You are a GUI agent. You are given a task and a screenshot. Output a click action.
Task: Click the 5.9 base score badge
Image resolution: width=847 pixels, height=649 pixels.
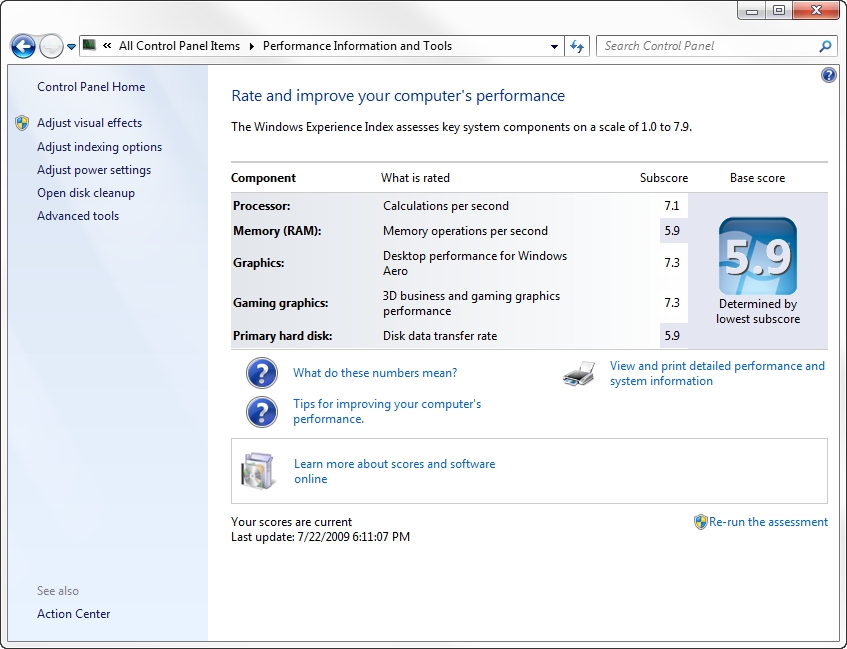[757, 256]
